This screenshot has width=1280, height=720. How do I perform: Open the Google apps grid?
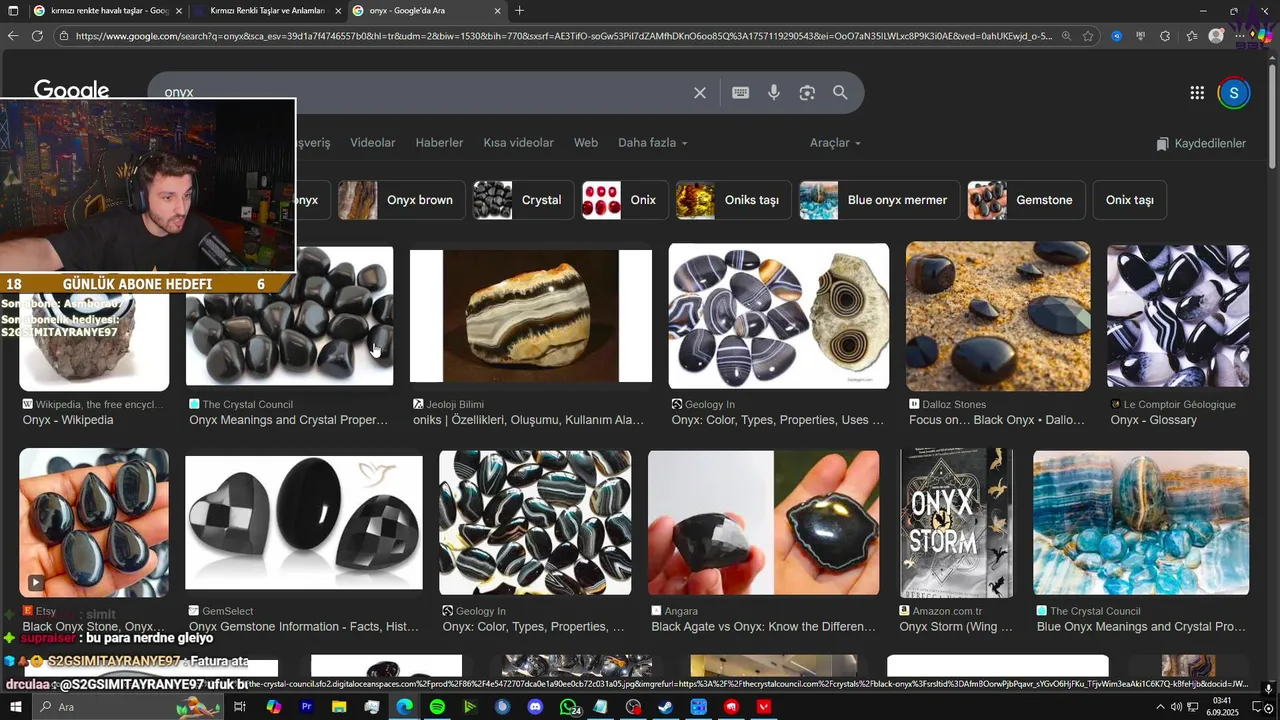click(1197, 93)
